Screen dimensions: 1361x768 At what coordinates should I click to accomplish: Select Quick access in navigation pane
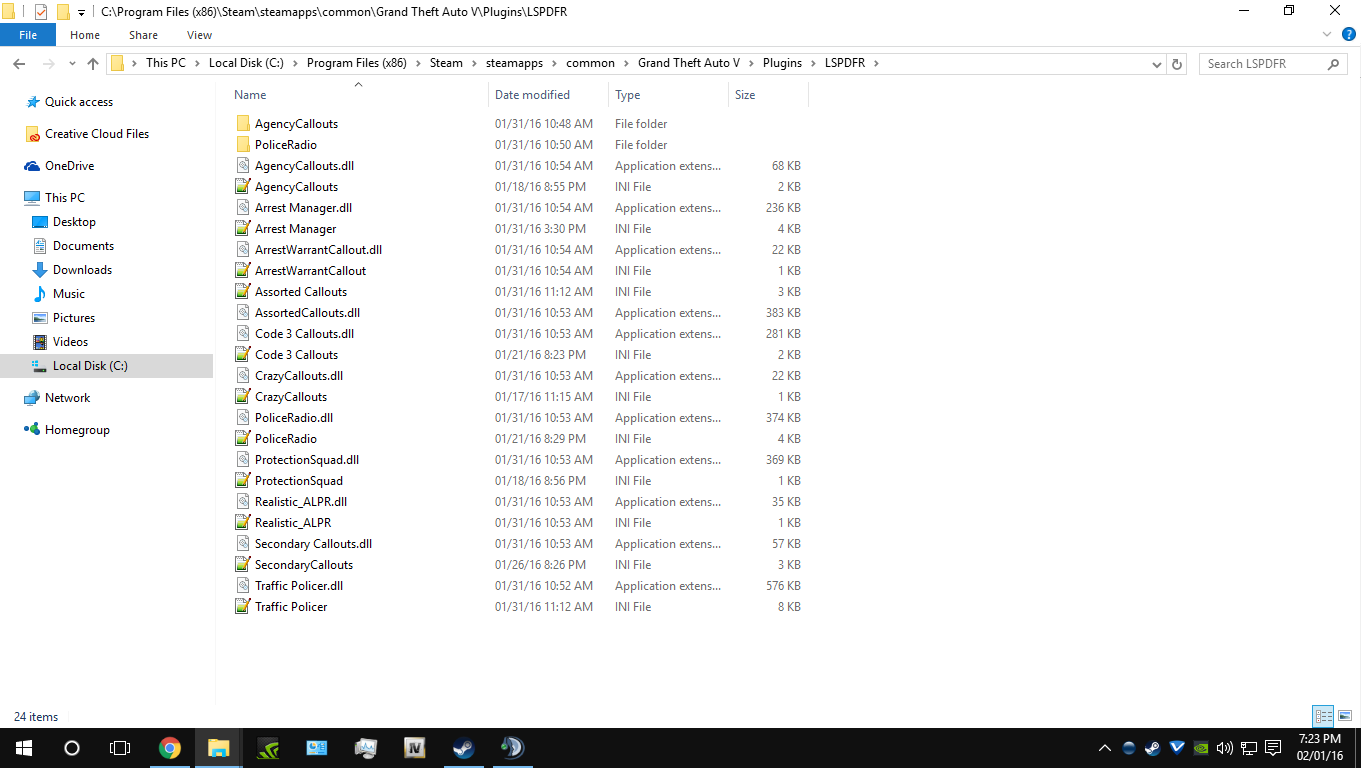(x=78, y=102)
